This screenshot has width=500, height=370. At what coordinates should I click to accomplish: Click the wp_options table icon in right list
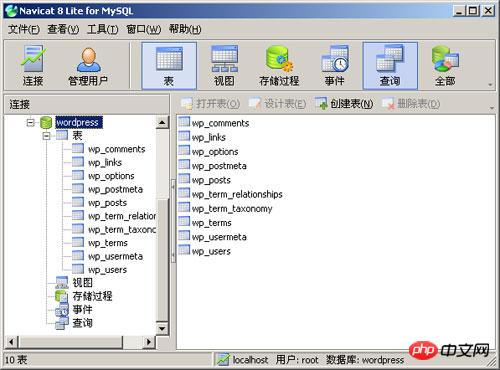point(184,150)
